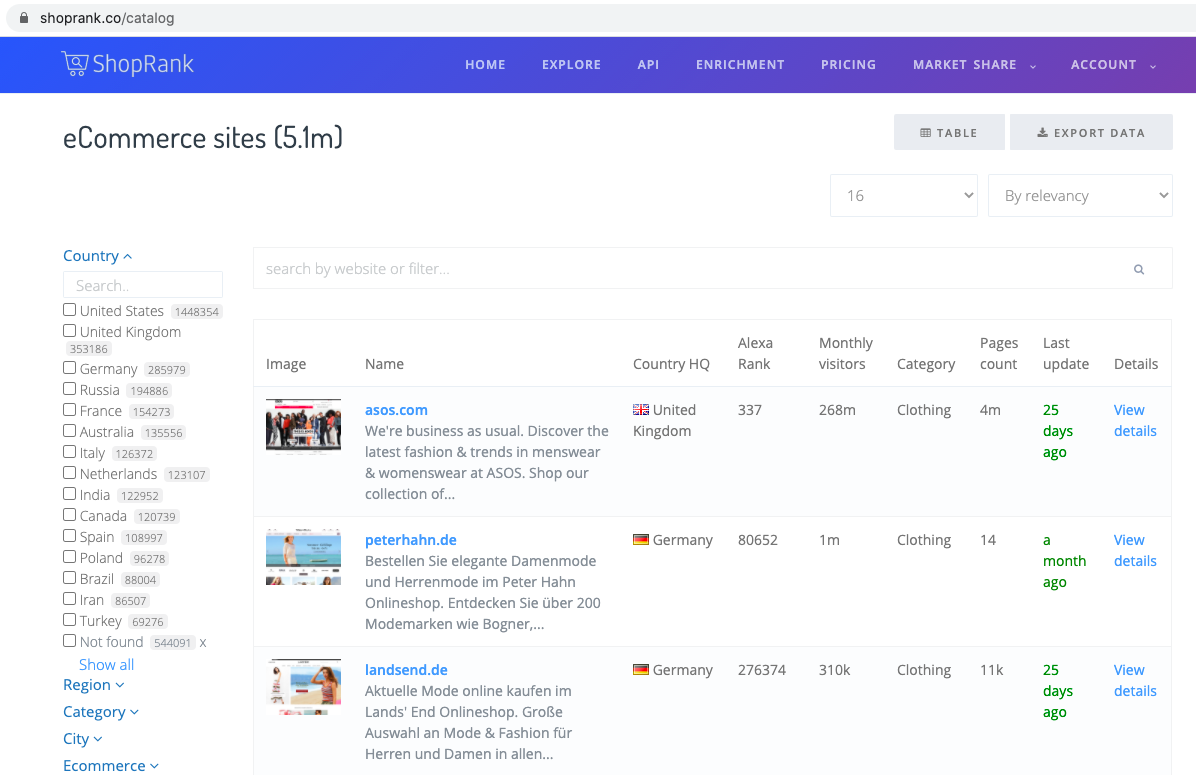Open asos.com site thumbnail
The height and width of the screenshot is (775, 1196).
pos(304,426)
